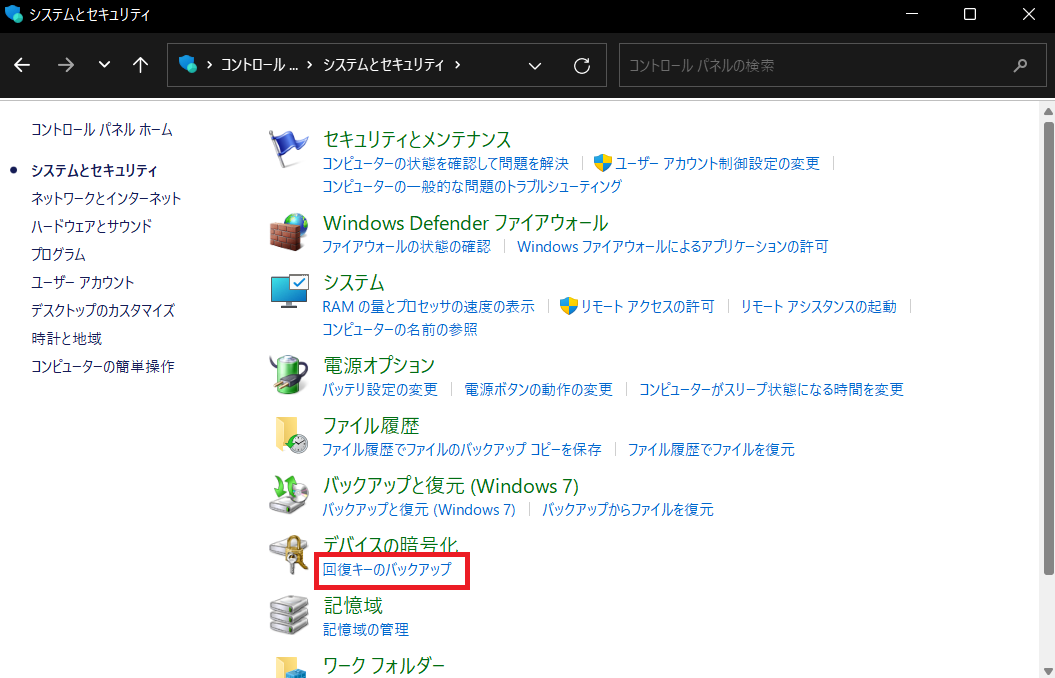This screenshot has width=1055, height=678.
Task: Click the blue flag Security and Maintenance icon
Action: coord(289,149)
